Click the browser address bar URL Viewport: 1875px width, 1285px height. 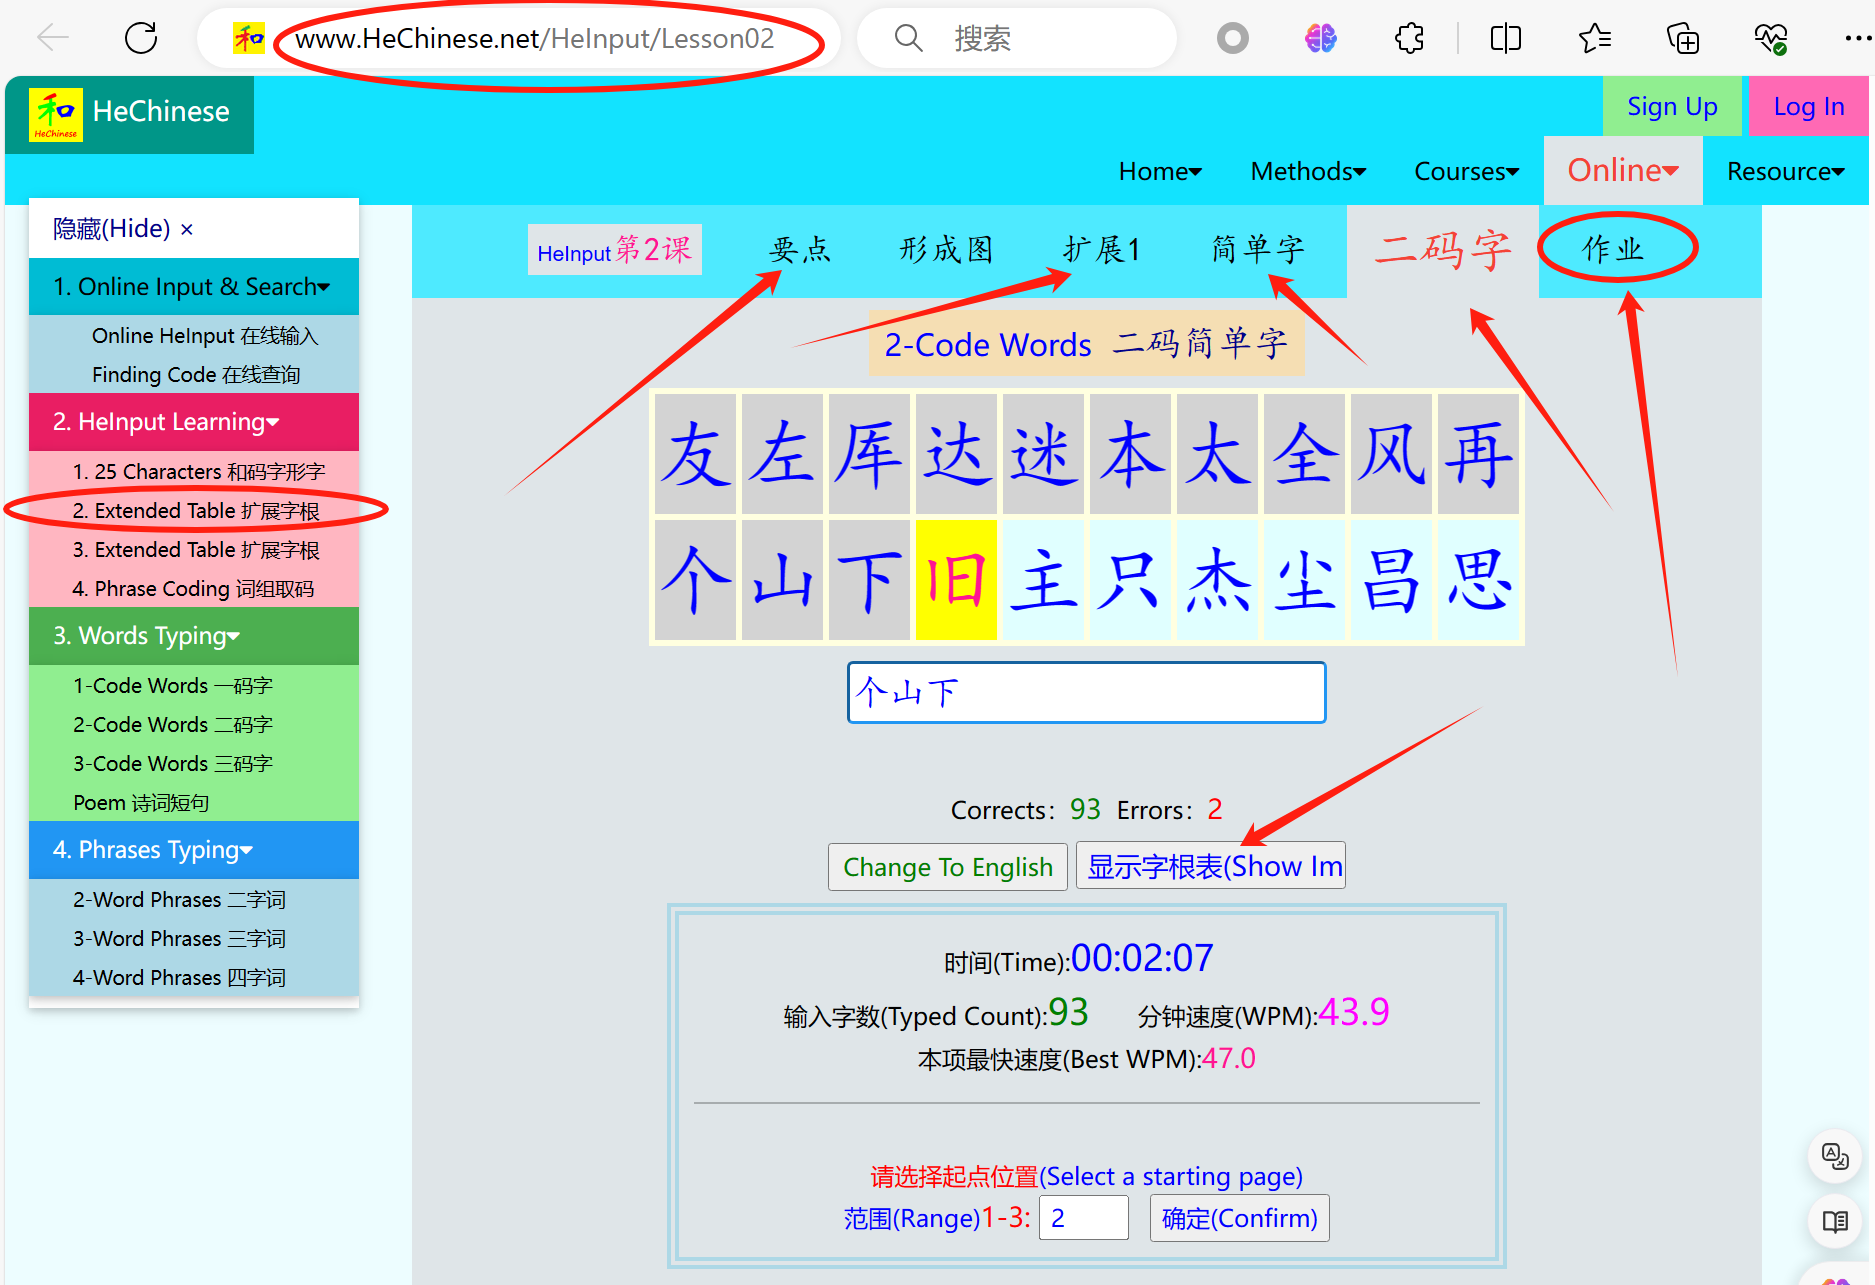[535, 39]
